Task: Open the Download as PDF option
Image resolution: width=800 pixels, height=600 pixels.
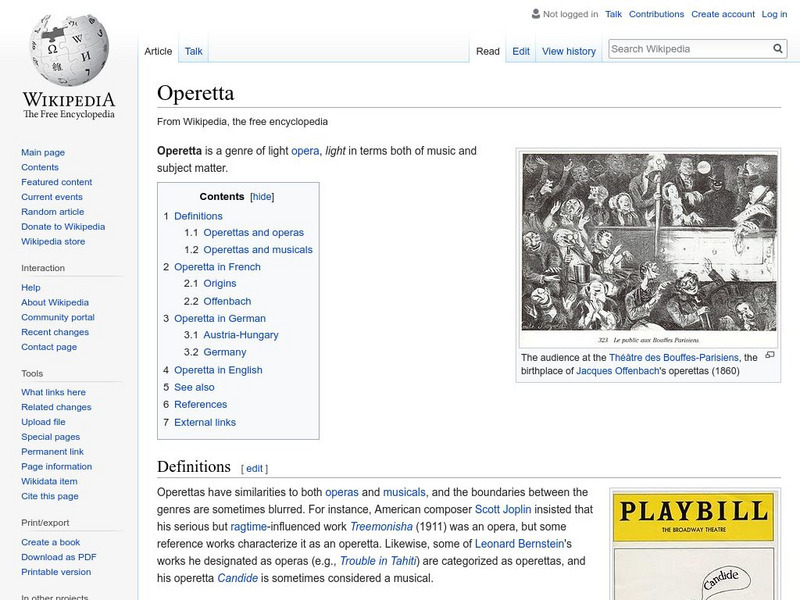Action: tap(58, 554)
